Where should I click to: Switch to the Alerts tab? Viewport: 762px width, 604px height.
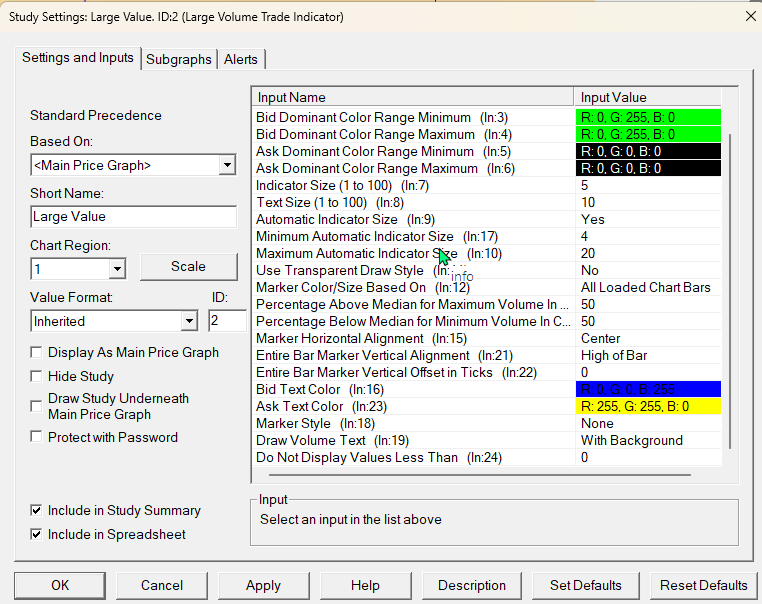tap(241, 59)
